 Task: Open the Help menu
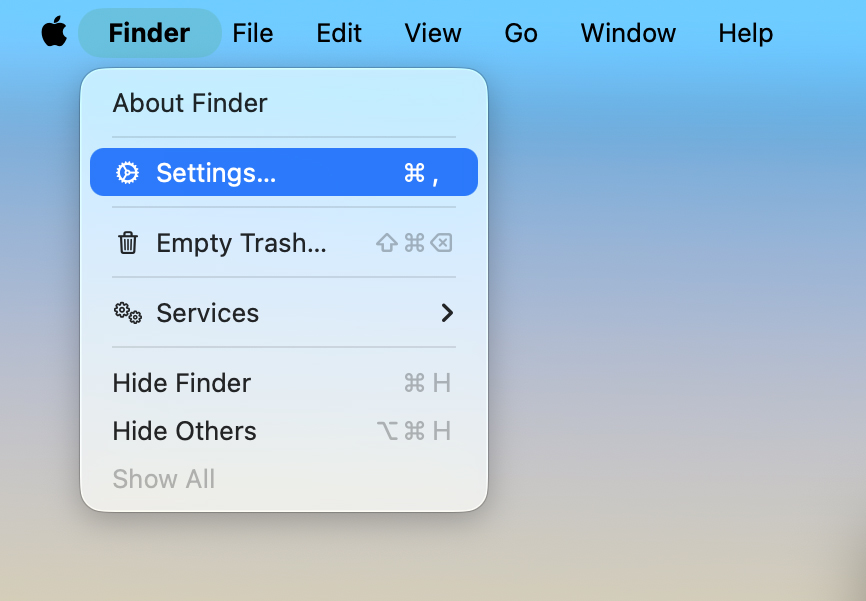[745, 33]
